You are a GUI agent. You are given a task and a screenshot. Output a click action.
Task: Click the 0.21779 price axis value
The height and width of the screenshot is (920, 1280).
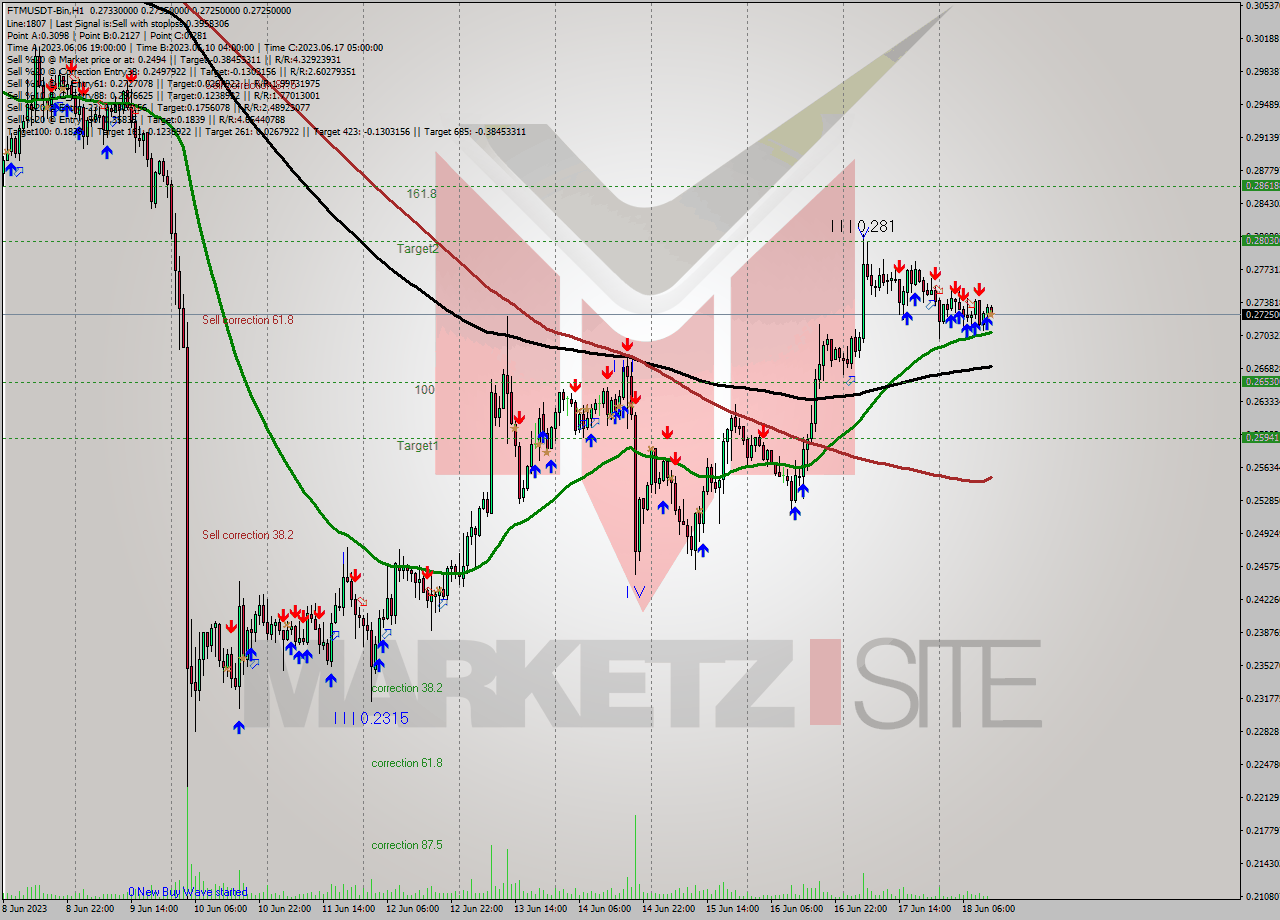pyautogui.click(x=1262, y=831)
